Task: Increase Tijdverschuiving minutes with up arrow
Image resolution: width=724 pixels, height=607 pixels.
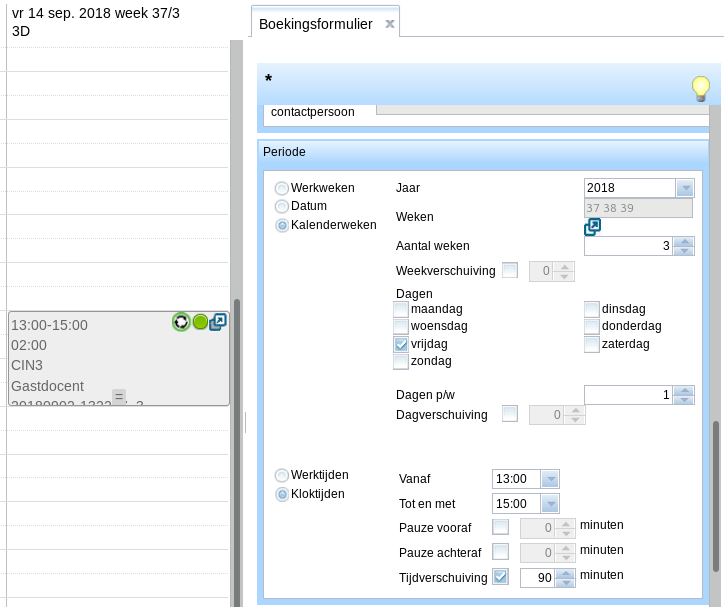Action: pyautogui.click(x=566, y=574)
